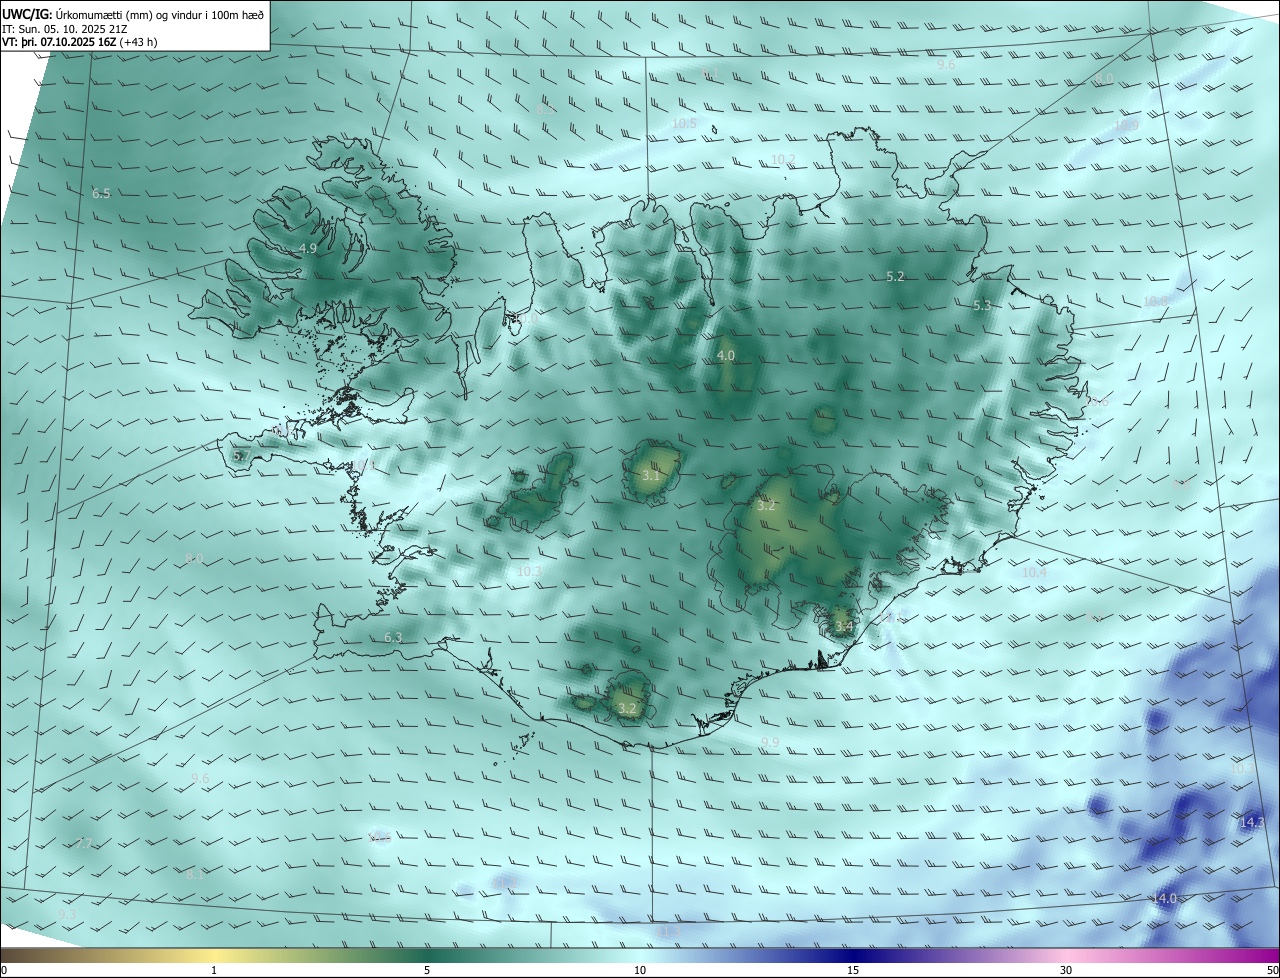Image resolution: width=1280 pixels, height=978 pixels.
Task: Click the 5.3 value label
Action: 982,305
